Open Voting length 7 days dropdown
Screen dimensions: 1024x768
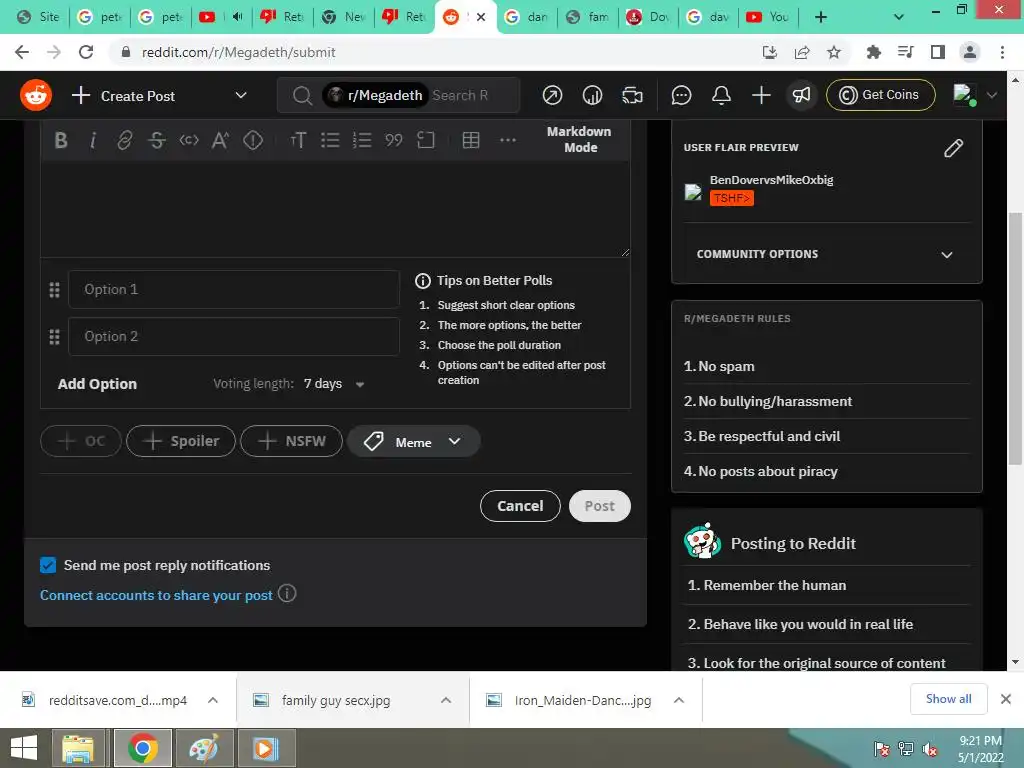click(334, 384)
